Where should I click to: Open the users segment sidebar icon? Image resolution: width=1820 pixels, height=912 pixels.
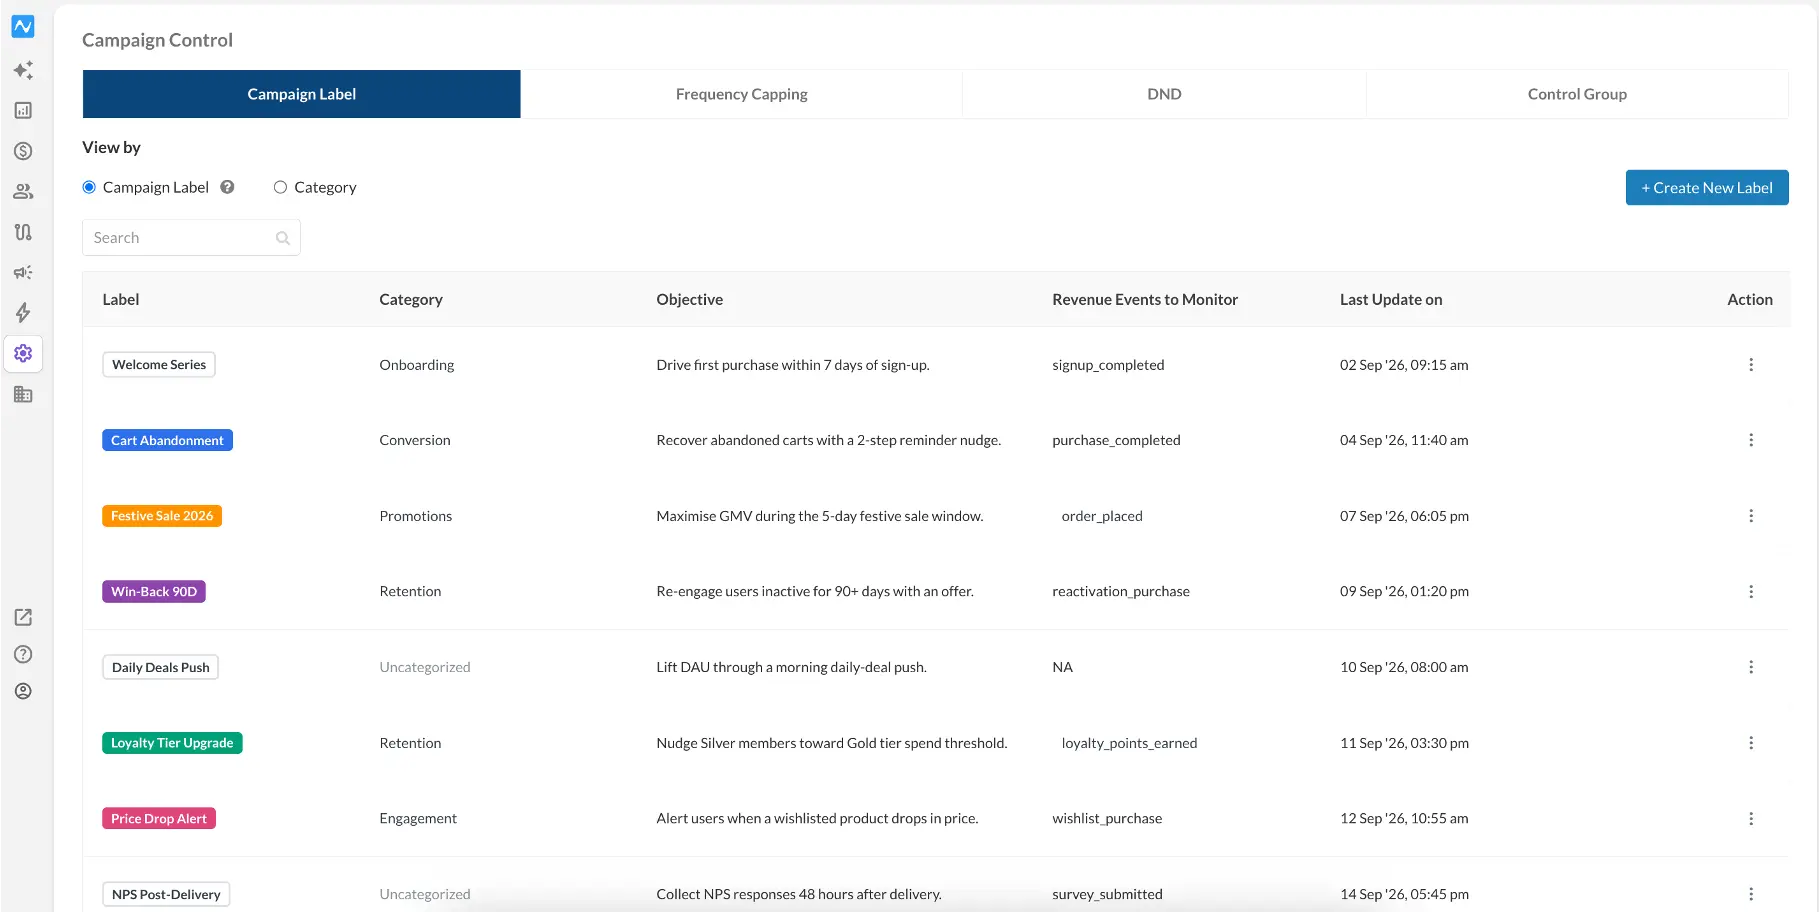[x=23, y=191]
